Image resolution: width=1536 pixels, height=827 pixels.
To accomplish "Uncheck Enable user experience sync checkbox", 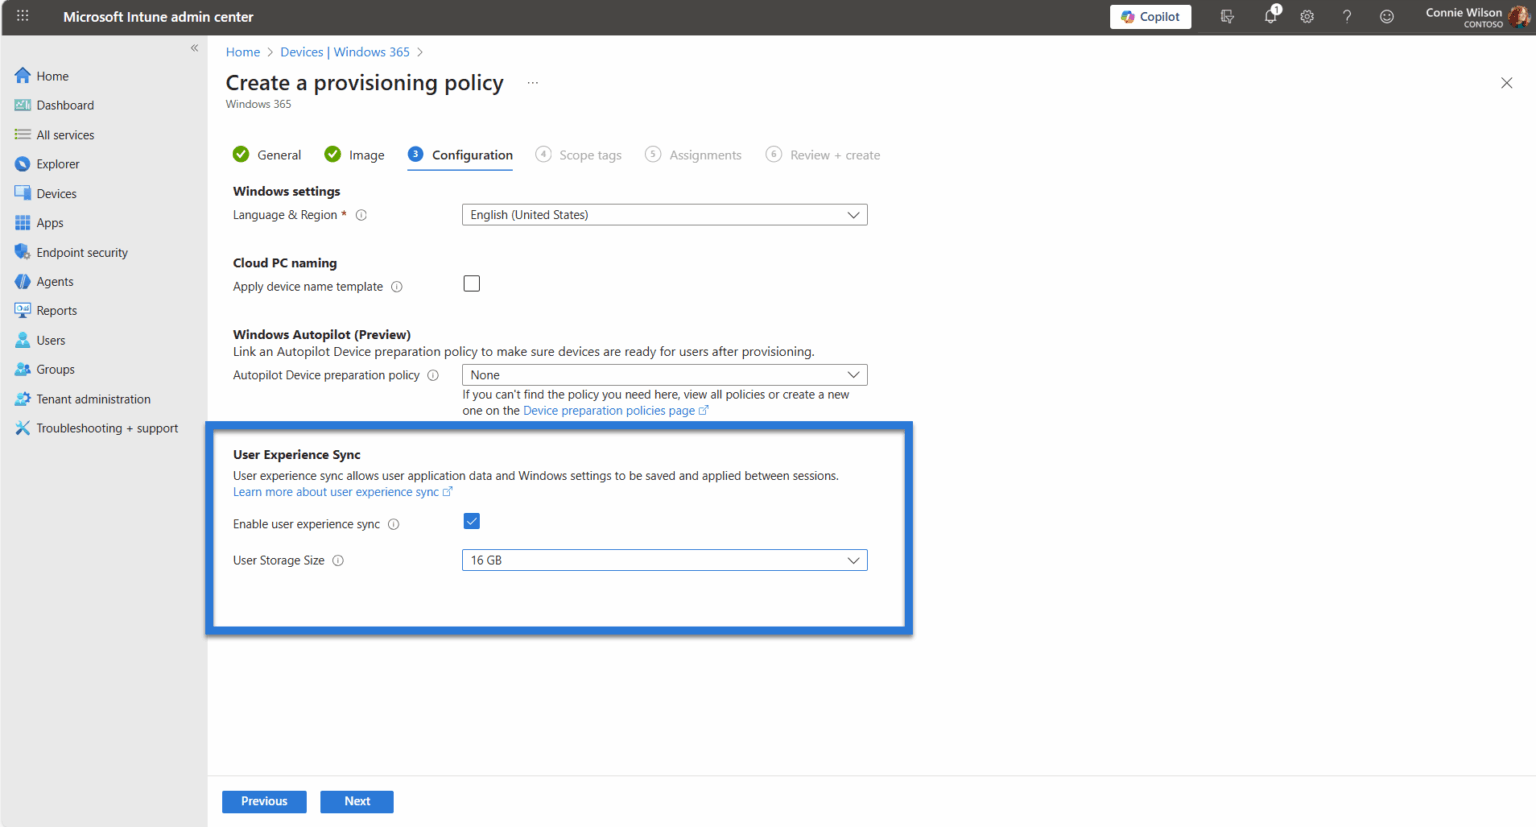I will (x=472, y=521).
